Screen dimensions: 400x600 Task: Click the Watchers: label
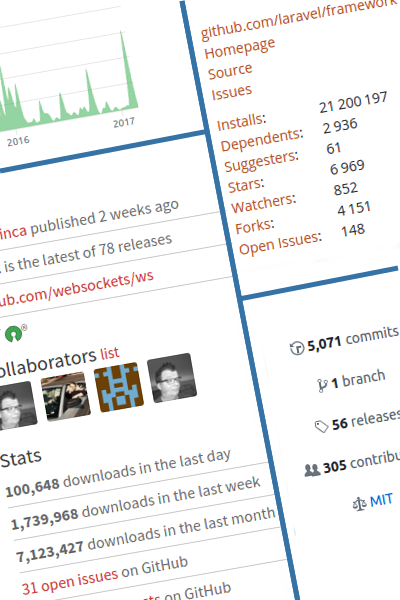(264, 204)
